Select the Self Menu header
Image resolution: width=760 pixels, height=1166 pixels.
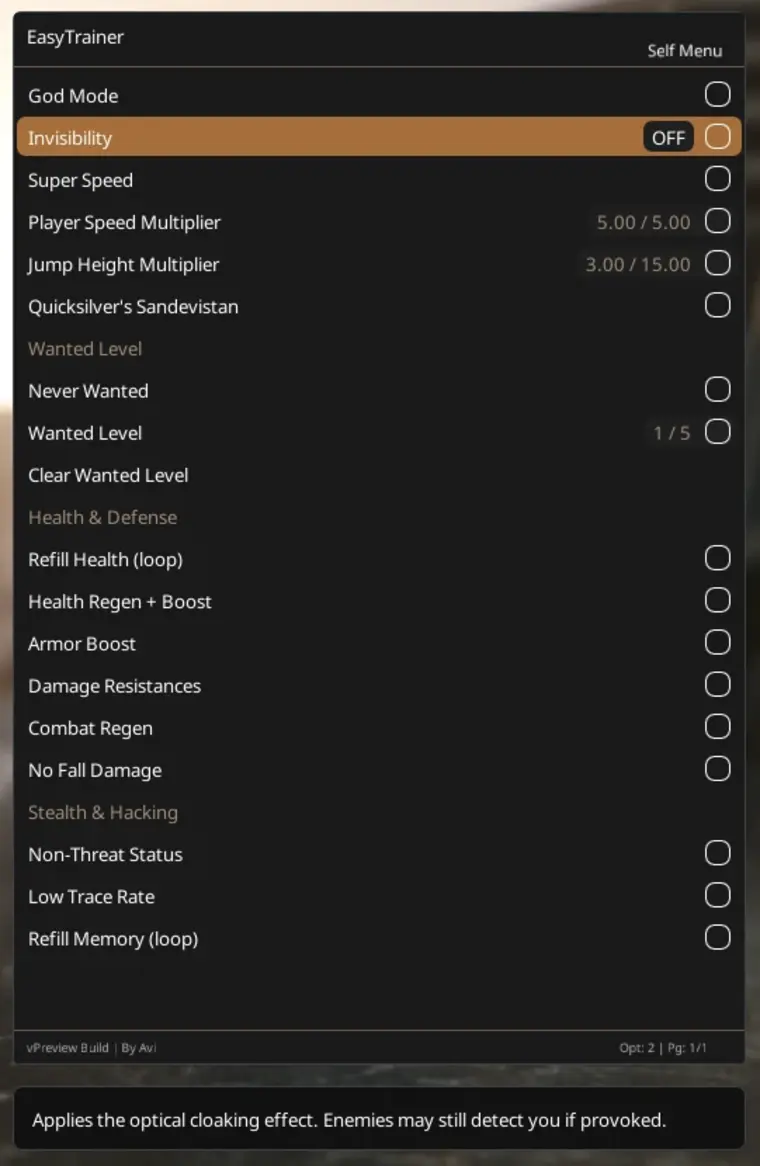coord(685,50)
